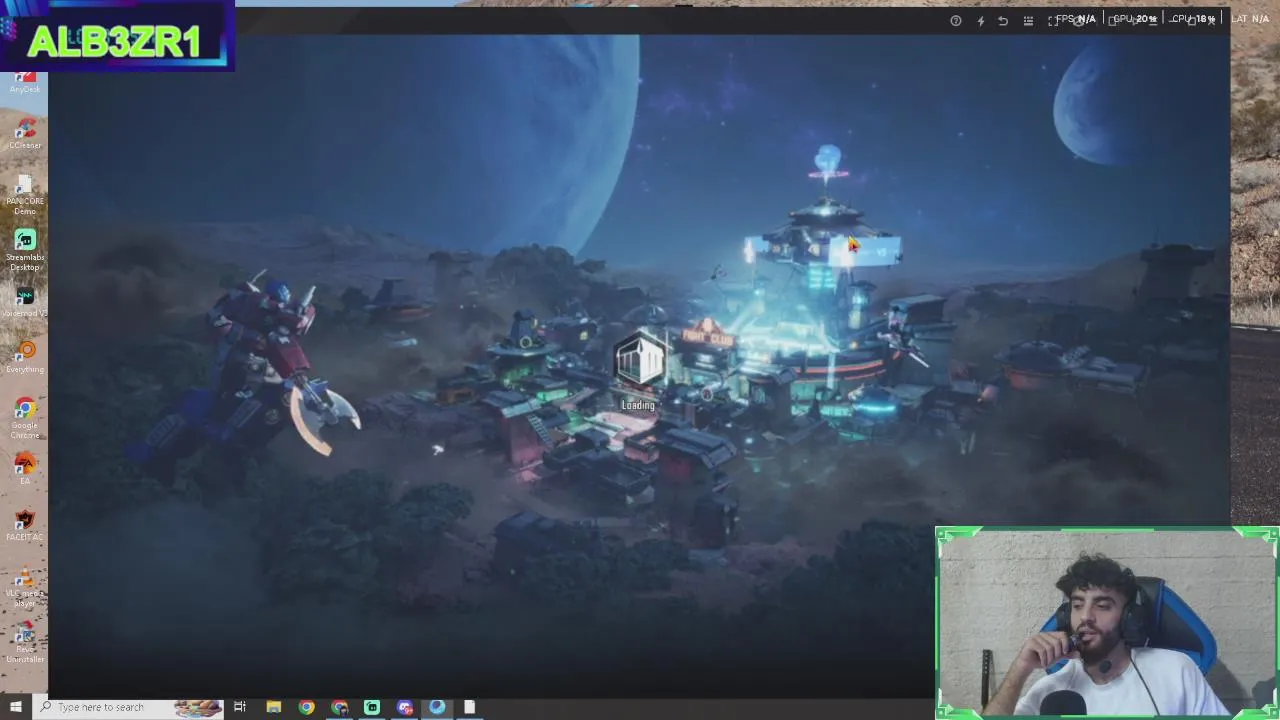1280x720 pixels.
Task: Open File Explorer from the taskbar
Action: pyautogui.click(x=273, y=707)
